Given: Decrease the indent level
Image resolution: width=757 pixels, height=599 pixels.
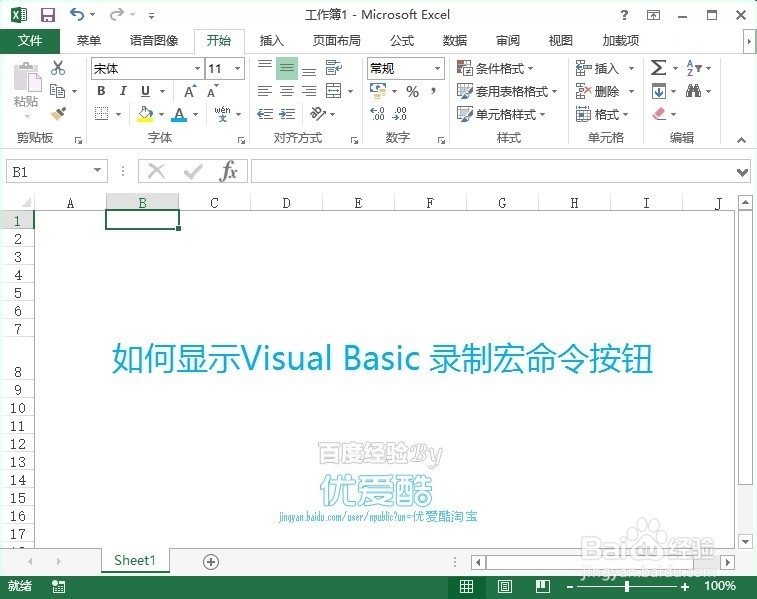Looking at the screenshot, I should coord(265,114).
